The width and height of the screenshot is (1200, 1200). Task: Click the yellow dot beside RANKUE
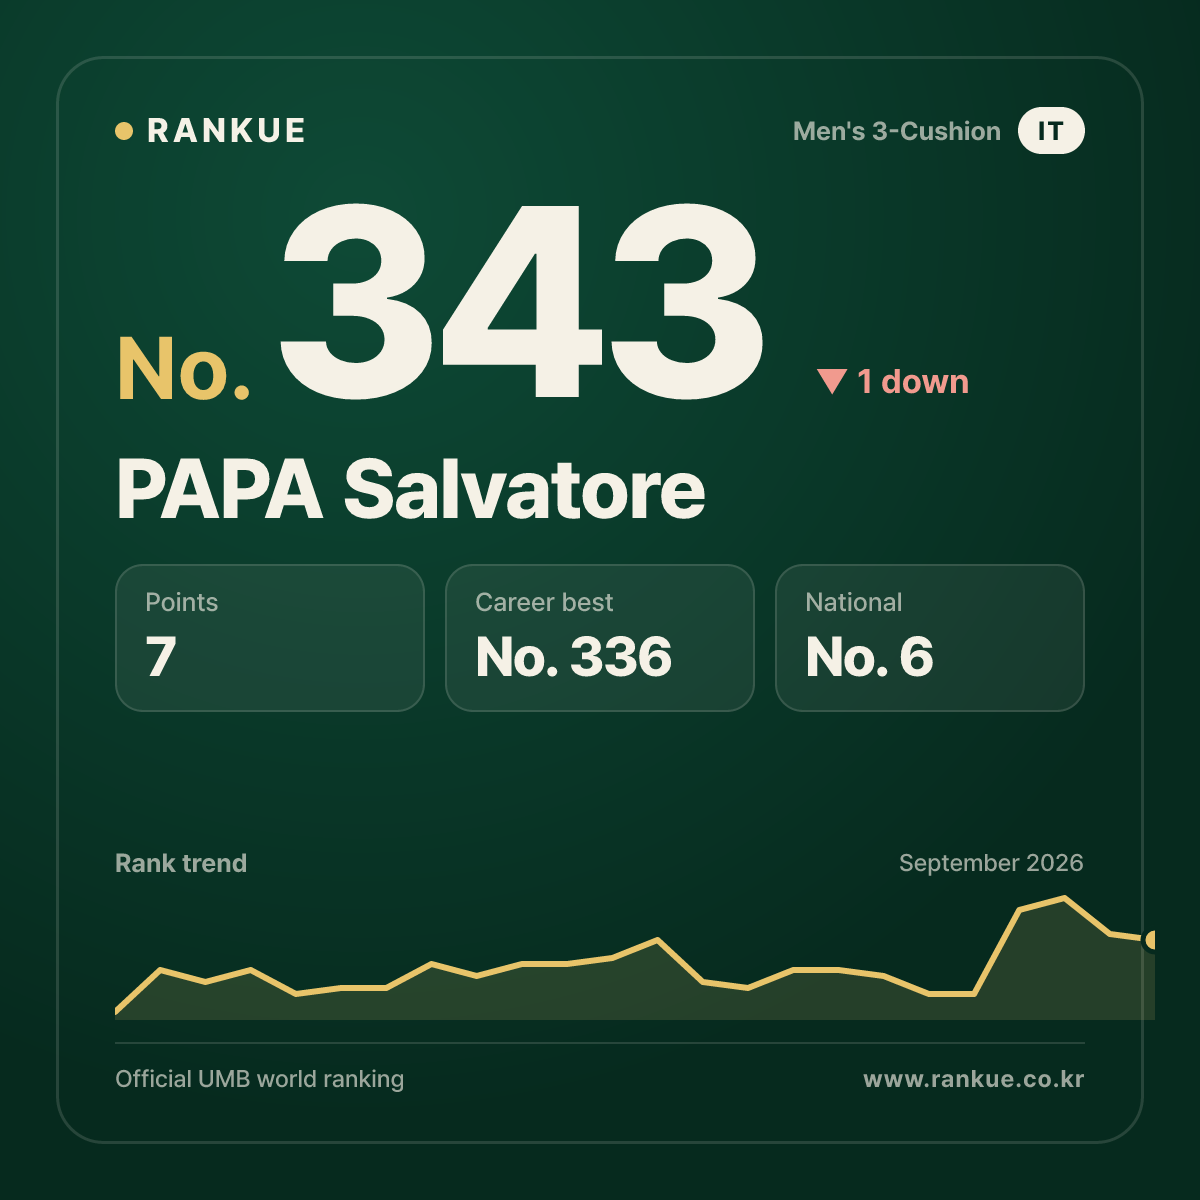(x=124, y=131)
